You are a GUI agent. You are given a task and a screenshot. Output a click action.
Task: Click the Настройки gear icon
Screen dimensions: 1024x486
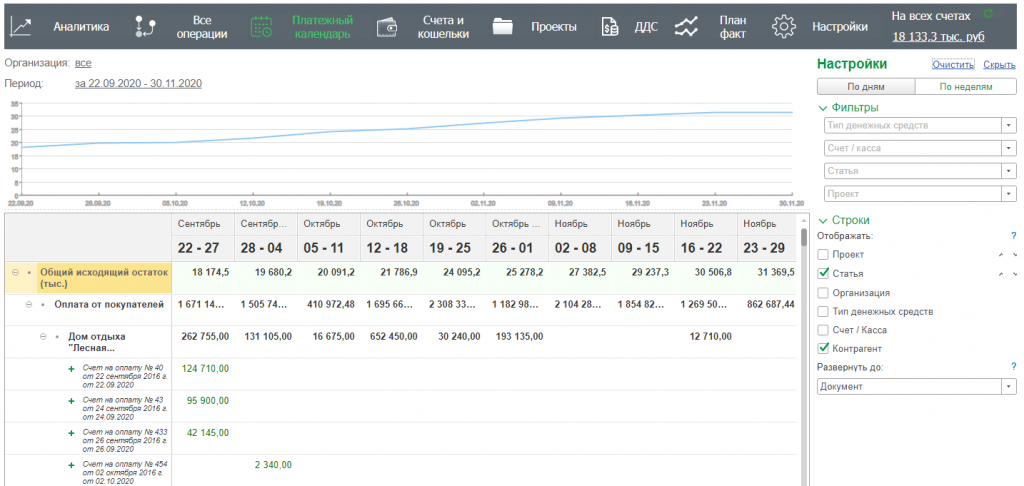coord(785,28)
